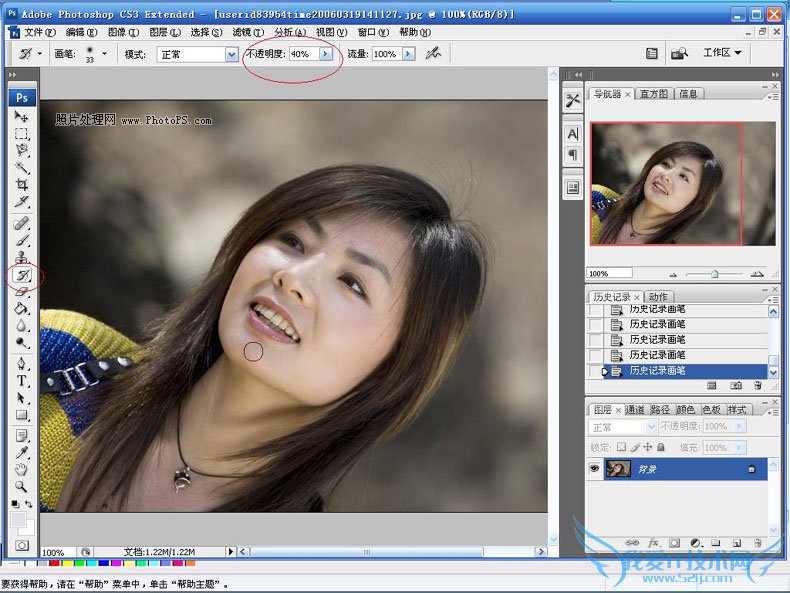Select the Magic Wand tool
Screen dimensions: 790x593
22,167
